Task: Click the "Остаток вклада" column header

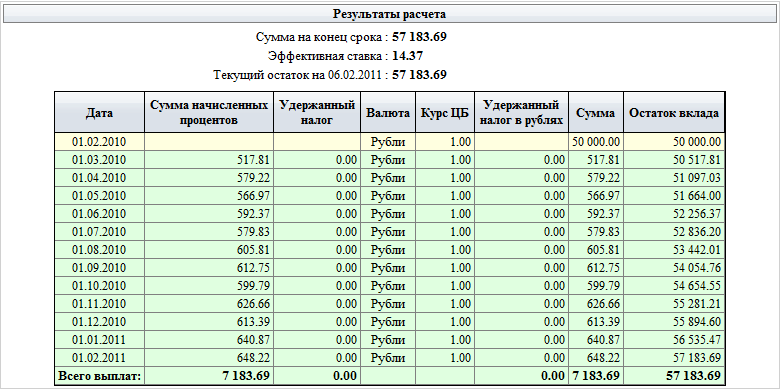Action: click(x=674, y=113)
